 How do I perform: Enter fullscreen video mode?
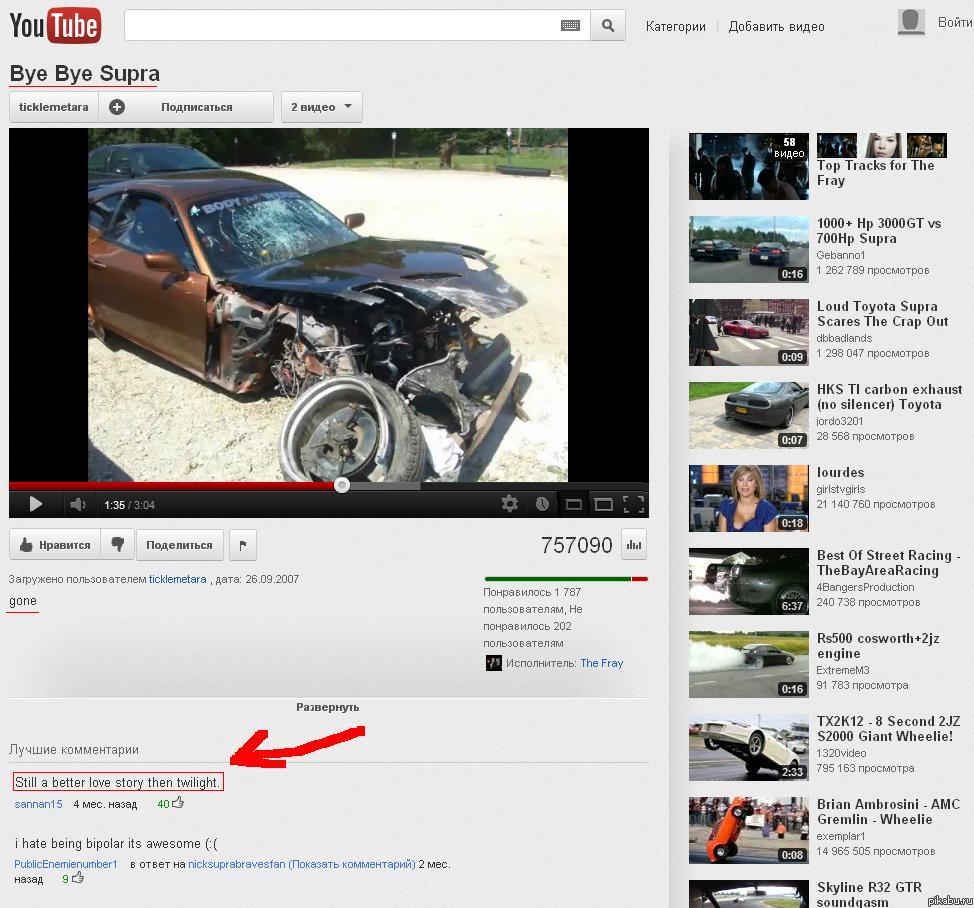633,504
